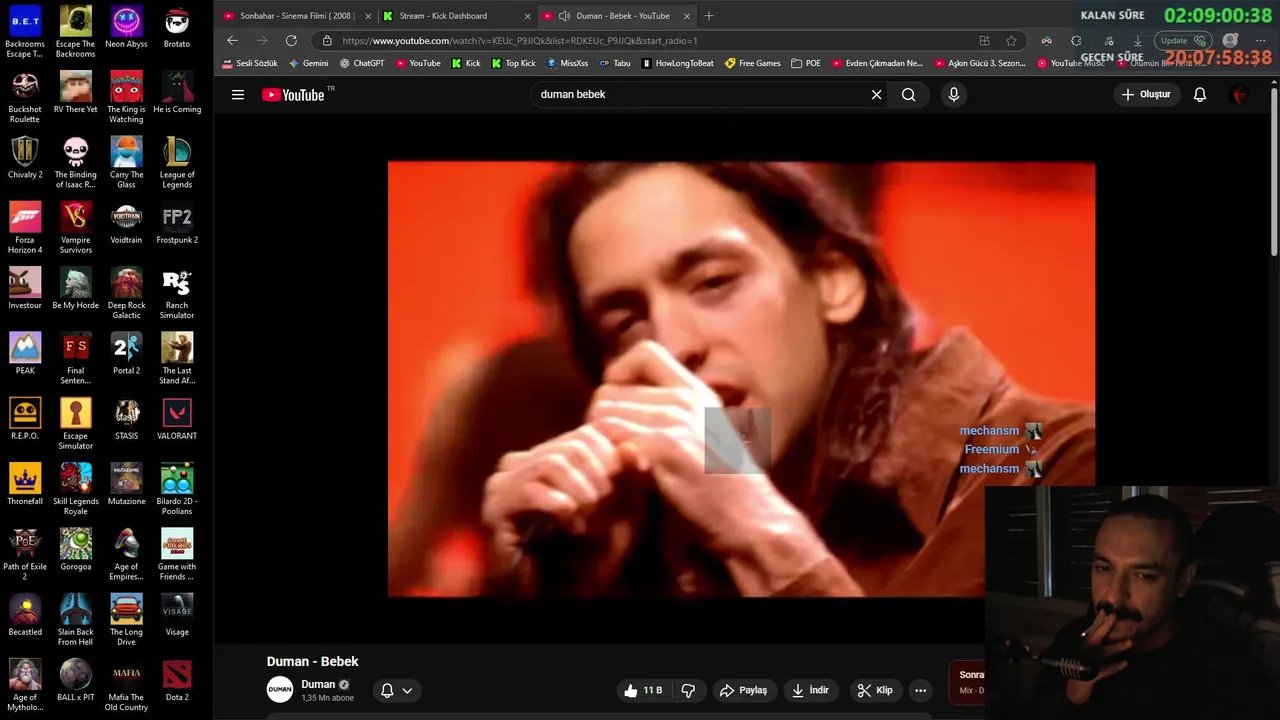Bookmark page with star icon
Viewport: 1280px width, 720px height.
click(1011, 41)
